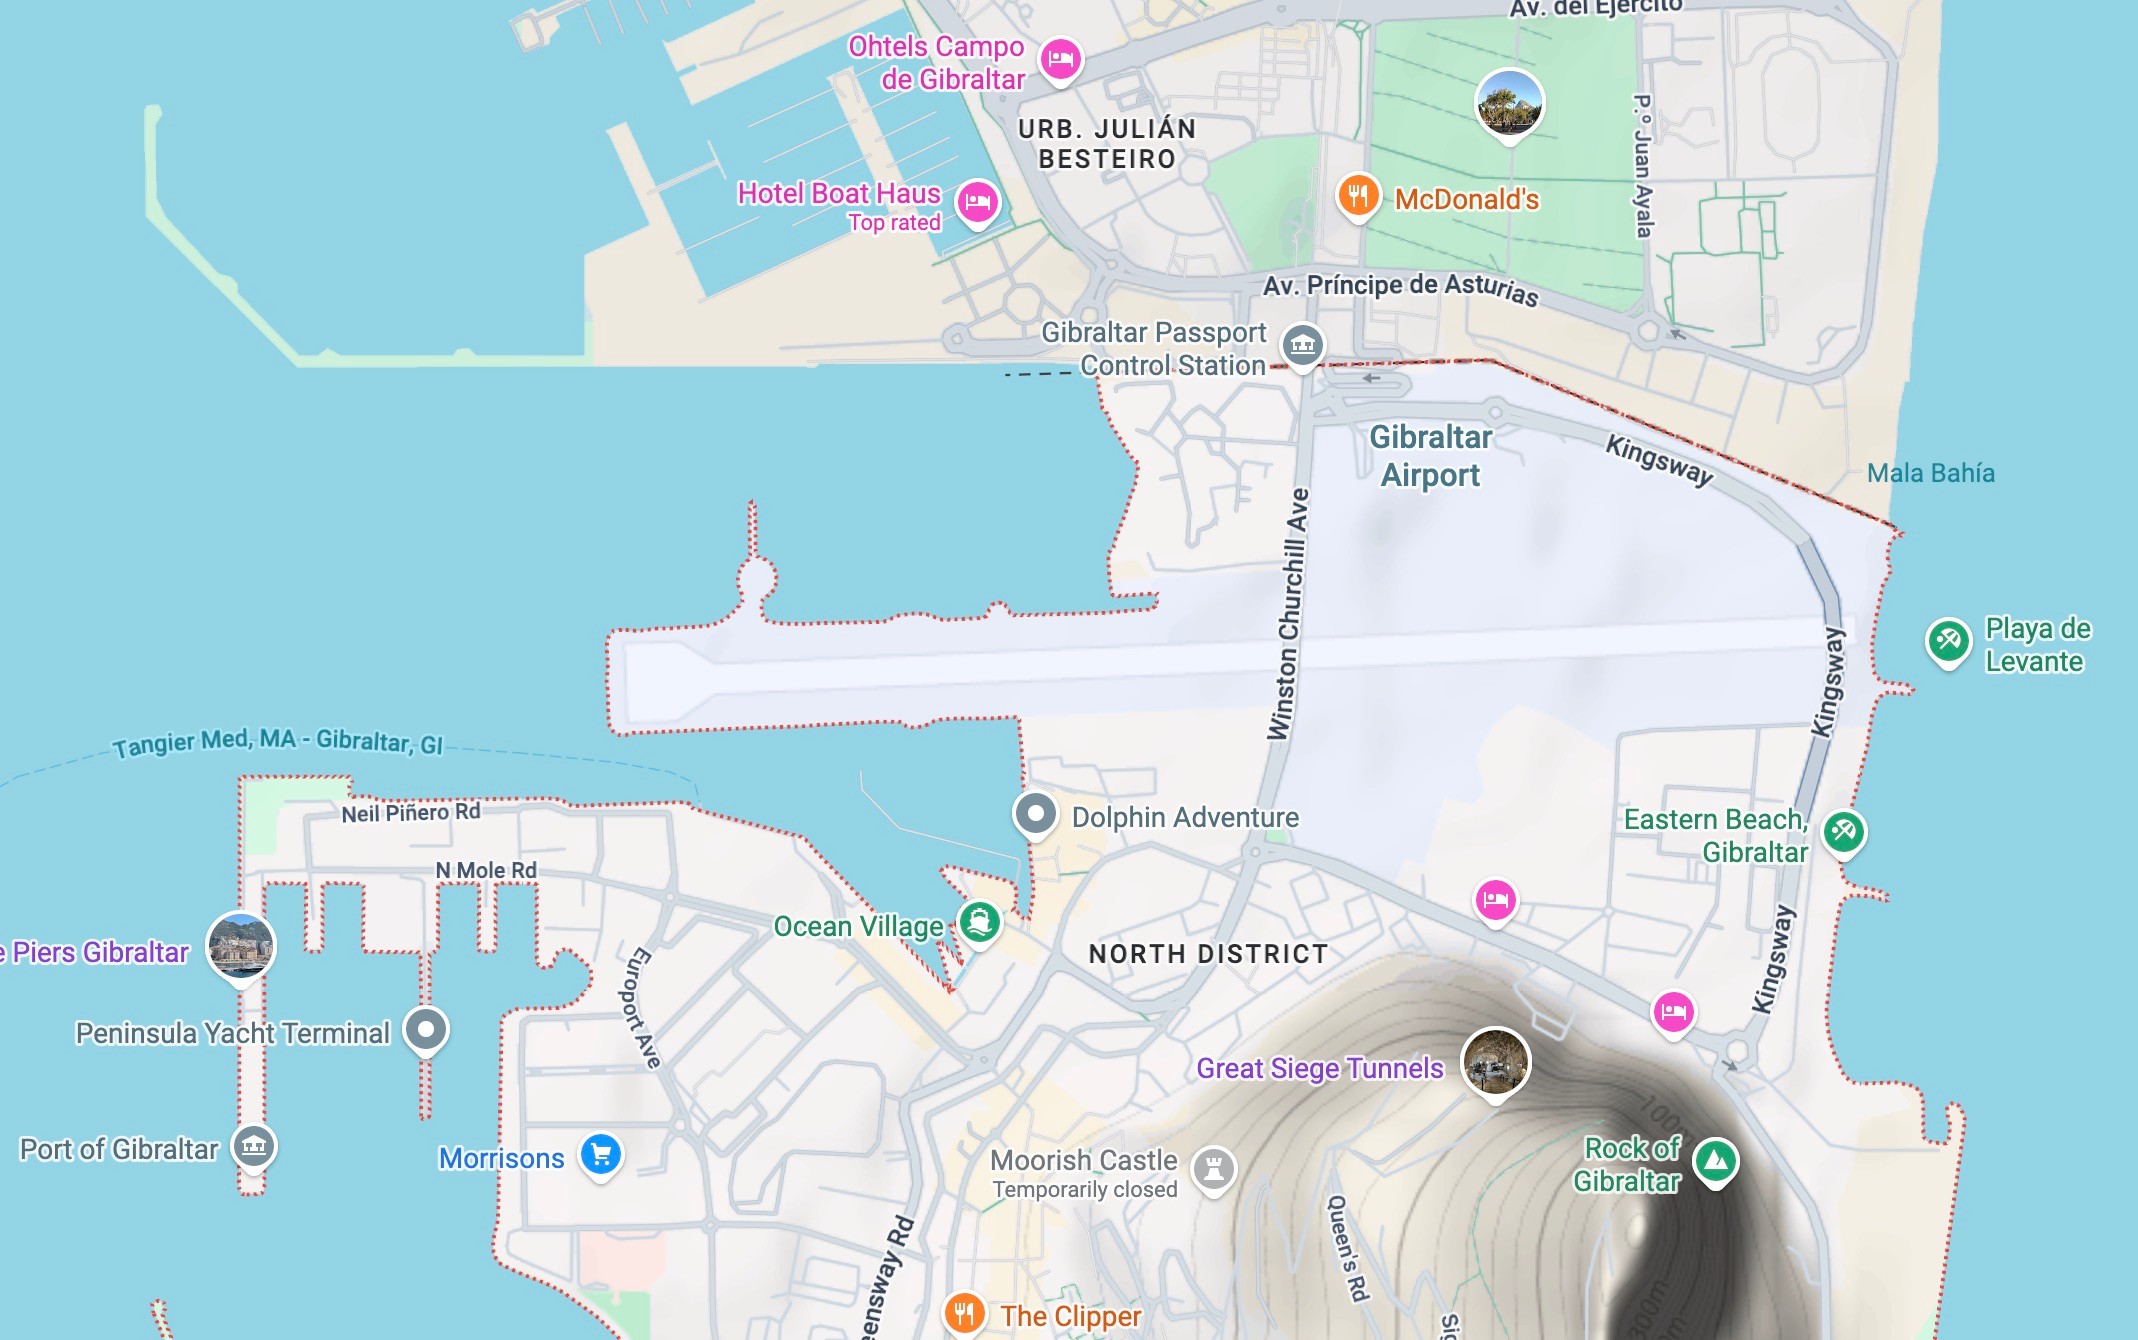The width and height of the screenshot is (2138, 1340).
Task: Select the Dolphin Adventure location marker
Action: [1036, 814]
